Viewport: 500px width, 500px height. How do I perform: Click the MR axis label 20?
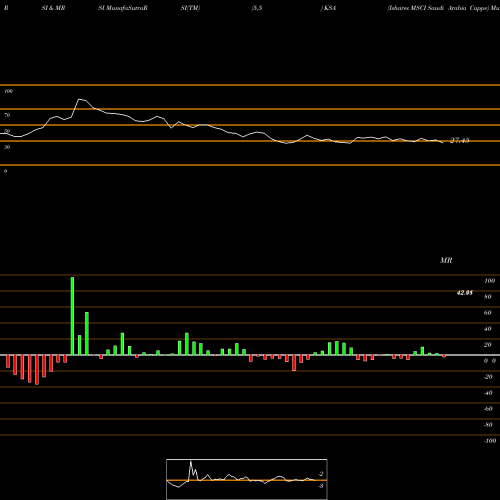coord(488,345)
